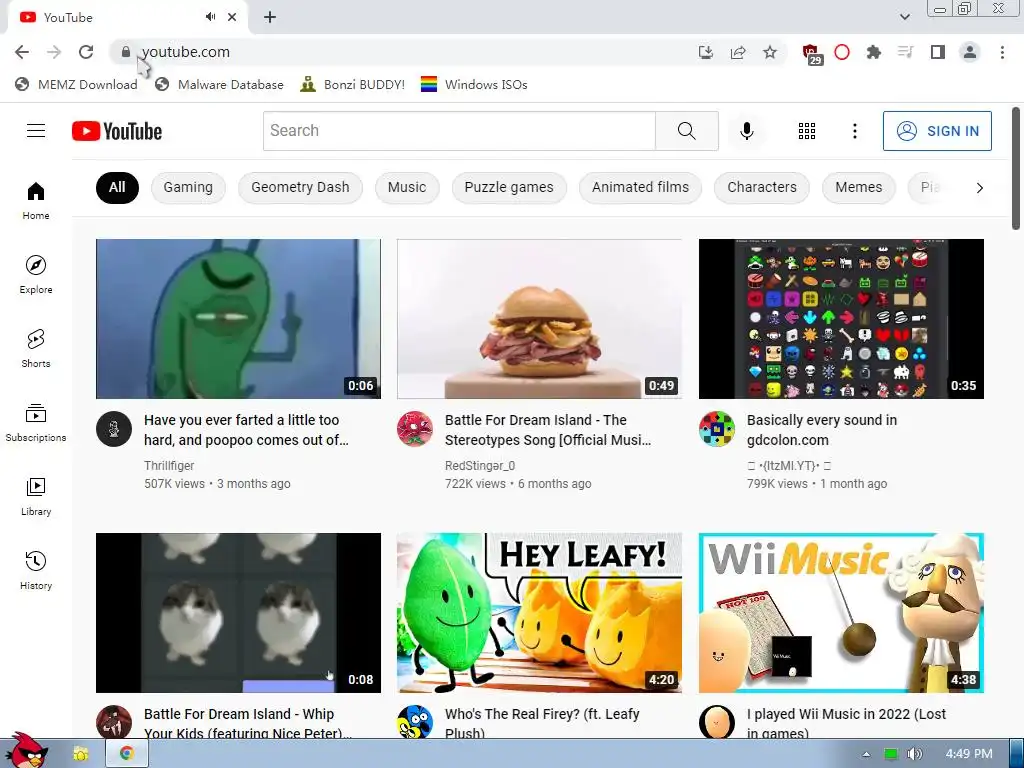This screenshot has height=768, width=1024.
Task: Open the burger Stereotypes Song thumbnail
Action: pos(539,319)
